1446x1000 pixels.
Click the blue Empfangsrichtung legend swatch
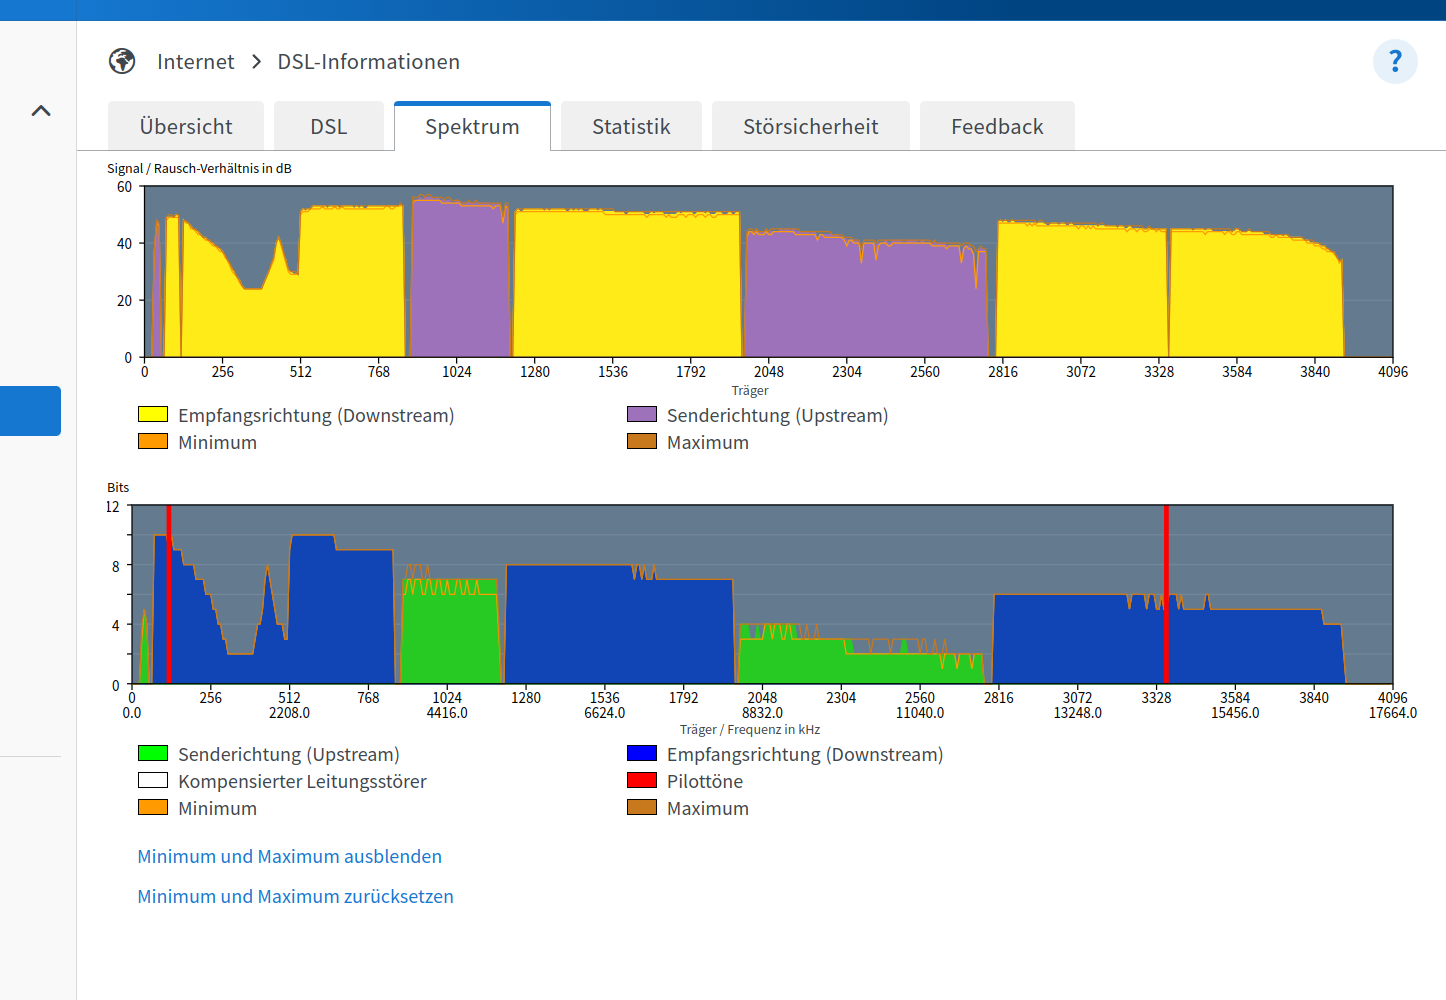point(642,753)
